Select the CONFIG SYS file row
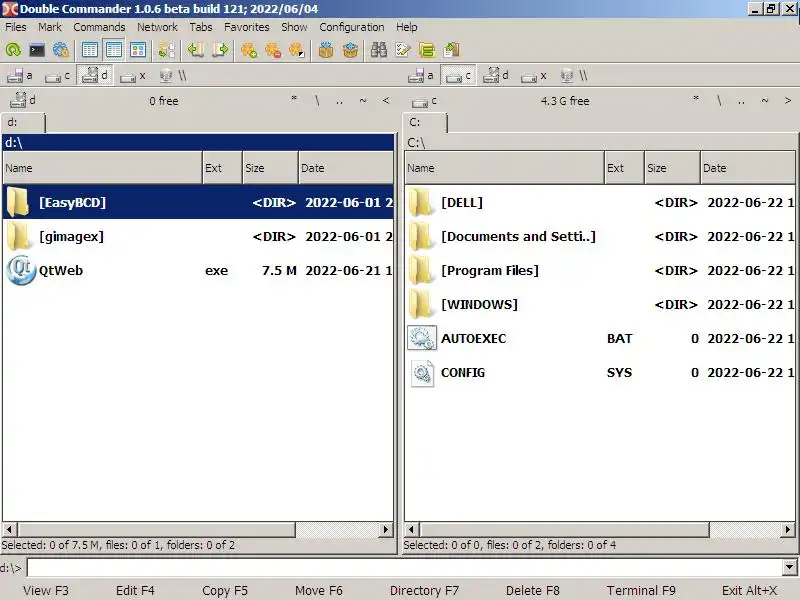Screen dimensions: 800x600 click(600, 372)
